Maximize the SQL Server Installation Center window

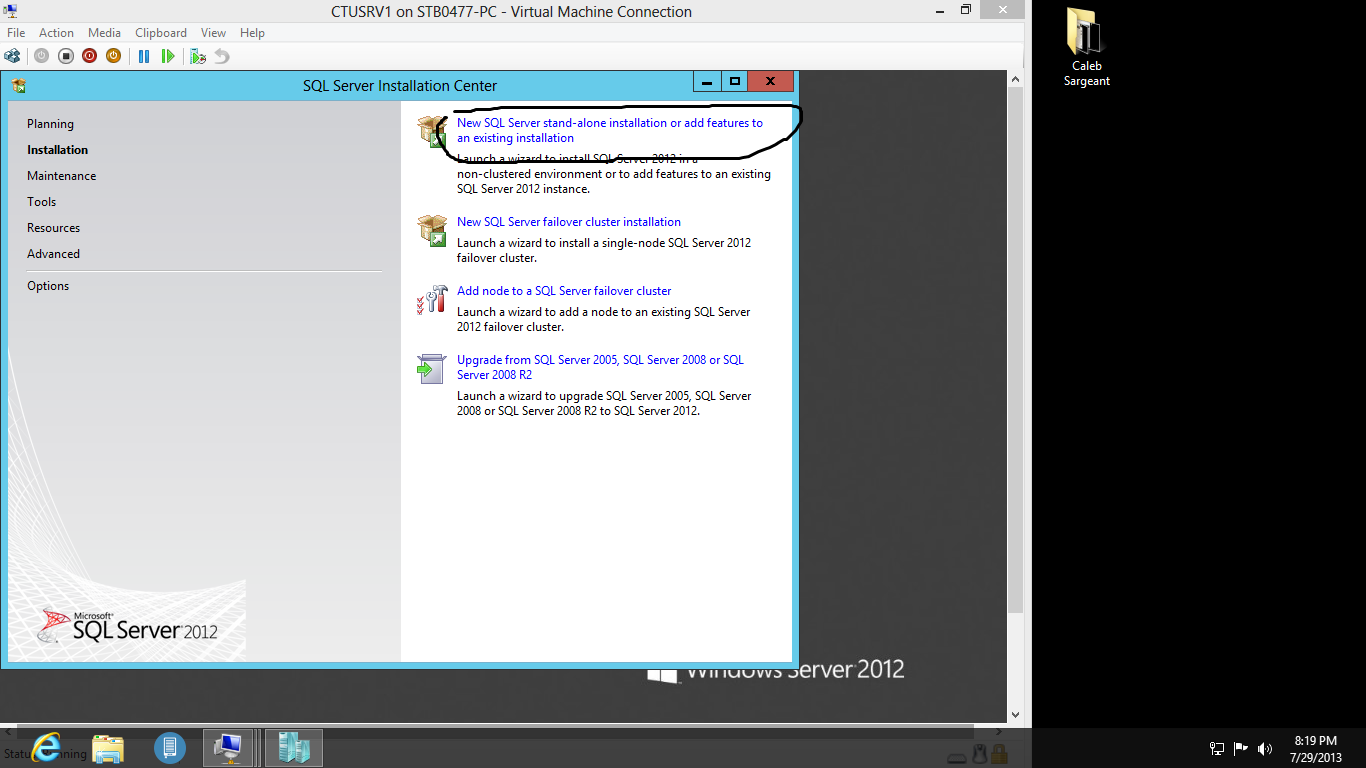point(734,82)
